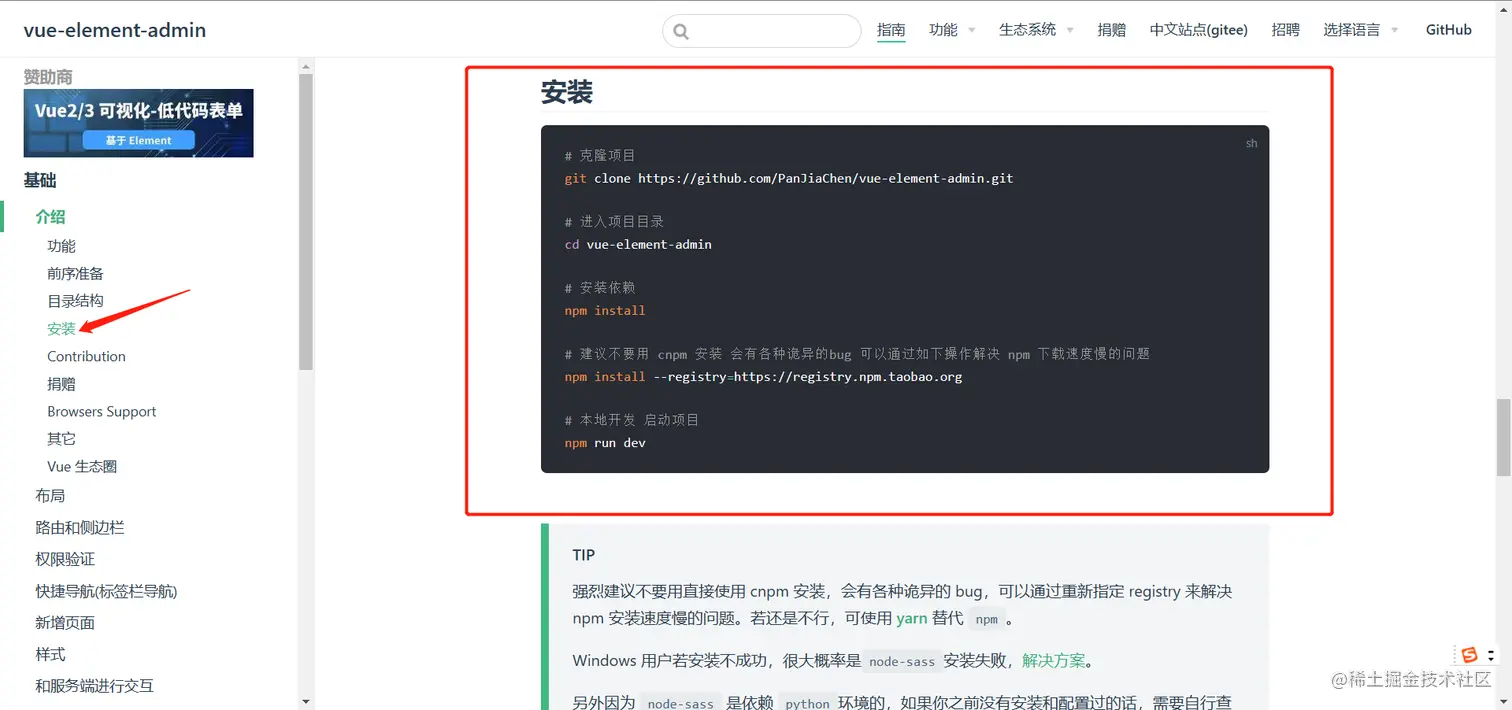
Task: Select 介绍 in the sidebar
Action: [50, 217]
